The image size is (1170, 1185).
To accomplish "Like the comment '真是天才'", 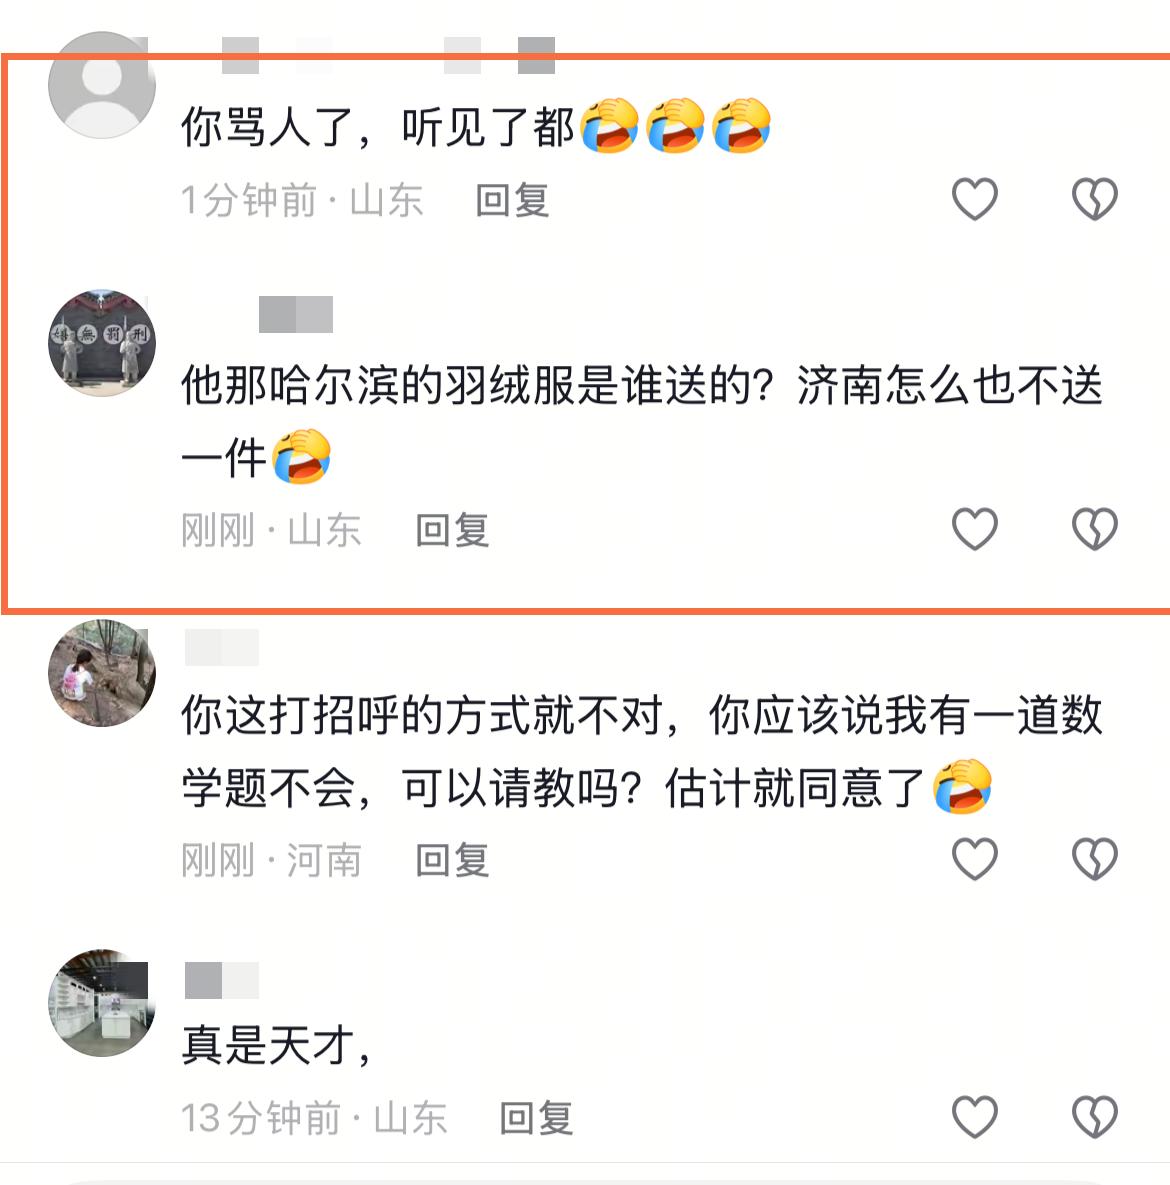I will tap(974, 1116).
